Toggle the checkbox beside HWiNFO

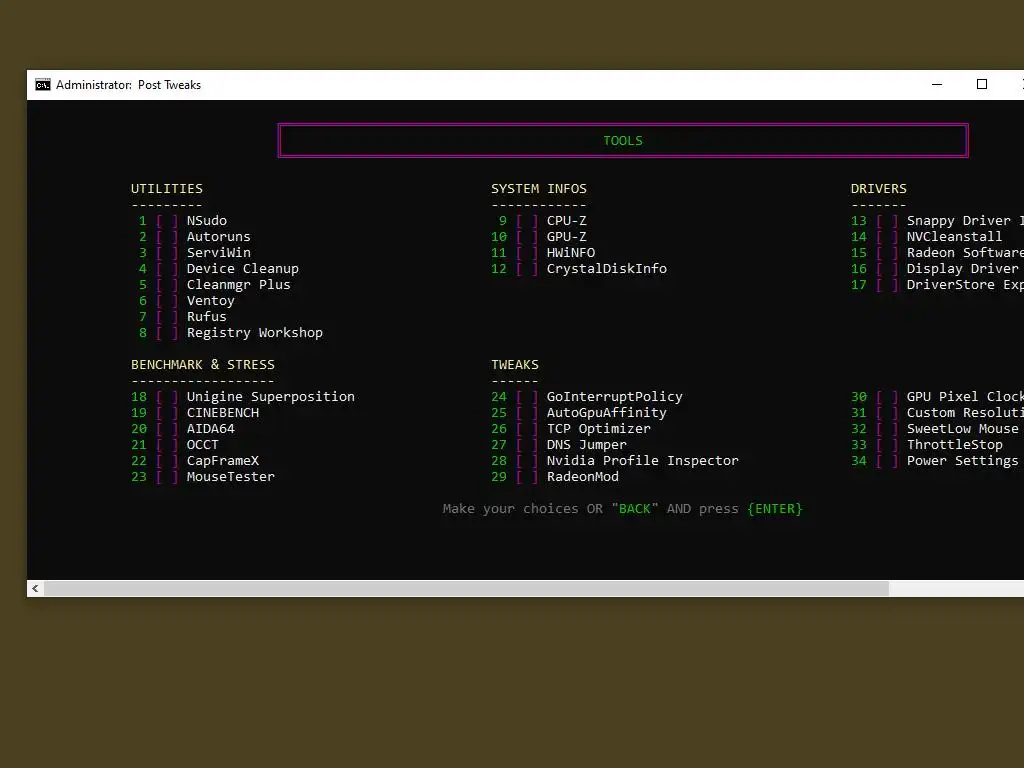pyautogui.click(x=527, y=253)
